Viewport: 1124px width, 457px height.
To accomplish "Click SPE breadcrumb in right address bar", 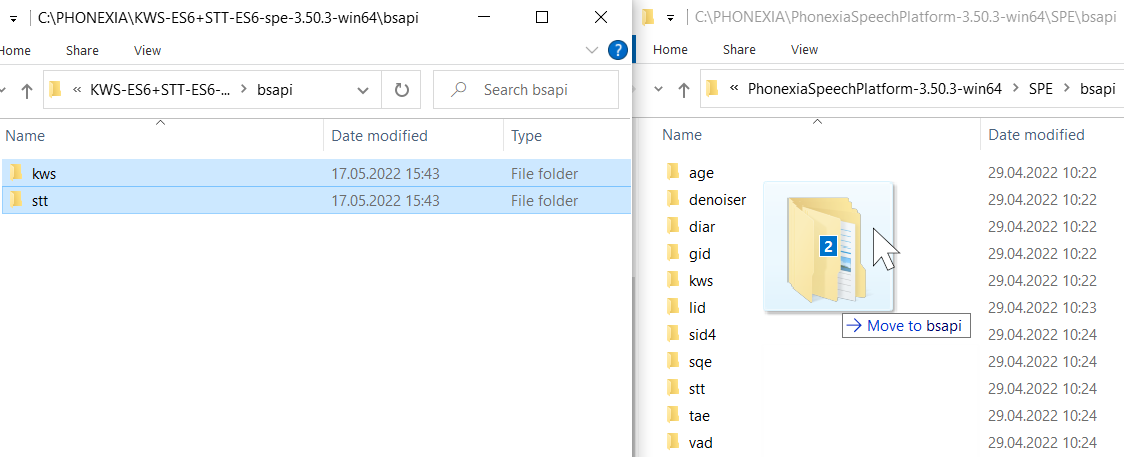I will [1040, 90].
